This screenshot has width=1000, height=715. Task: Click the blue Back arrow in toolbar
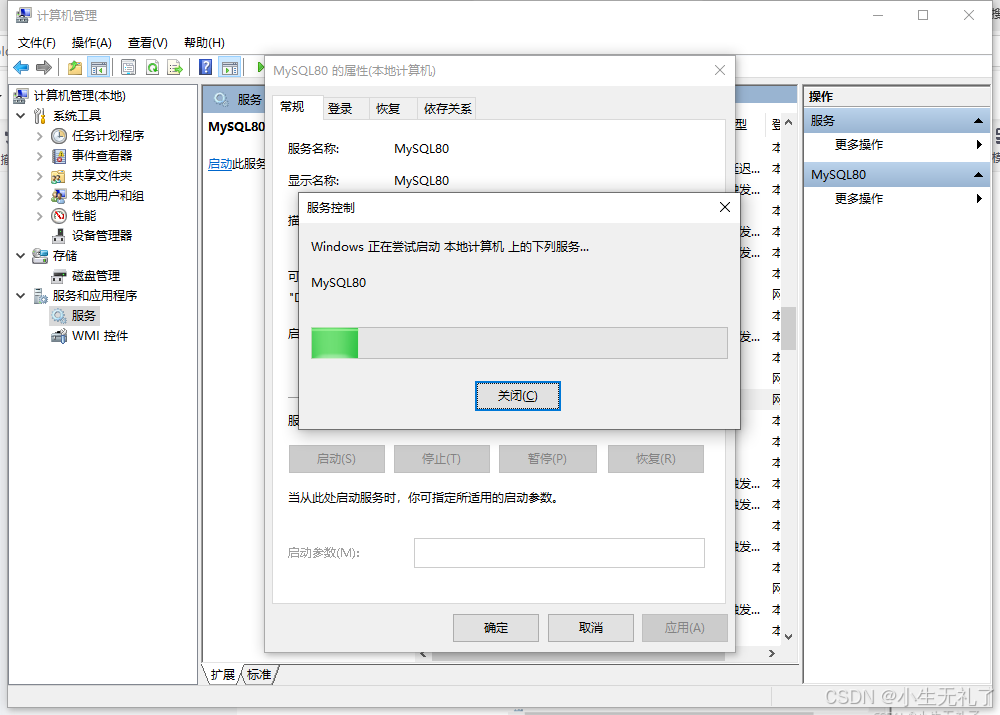click(x=21, y=67)
